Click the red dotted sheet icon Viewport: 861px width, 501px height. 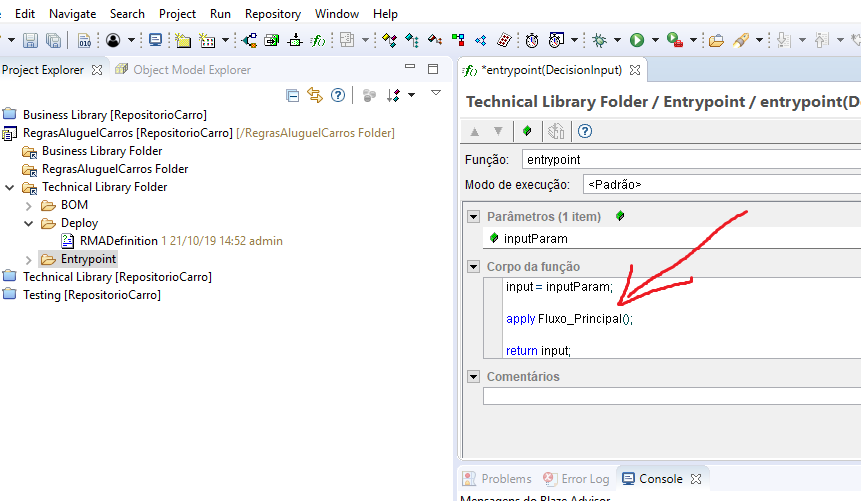504,40
